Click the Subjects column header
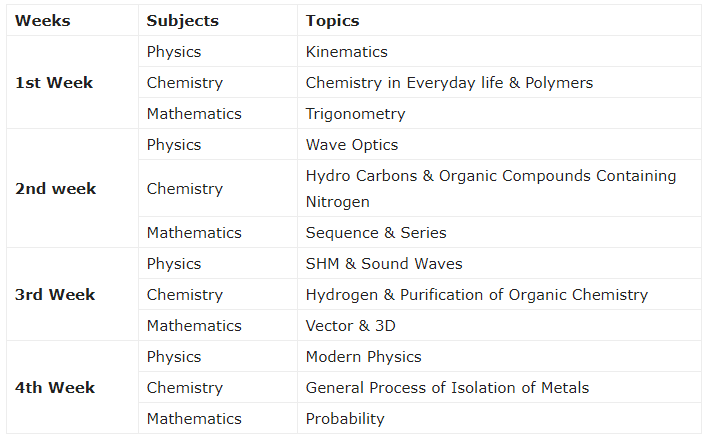 point(218,20)
